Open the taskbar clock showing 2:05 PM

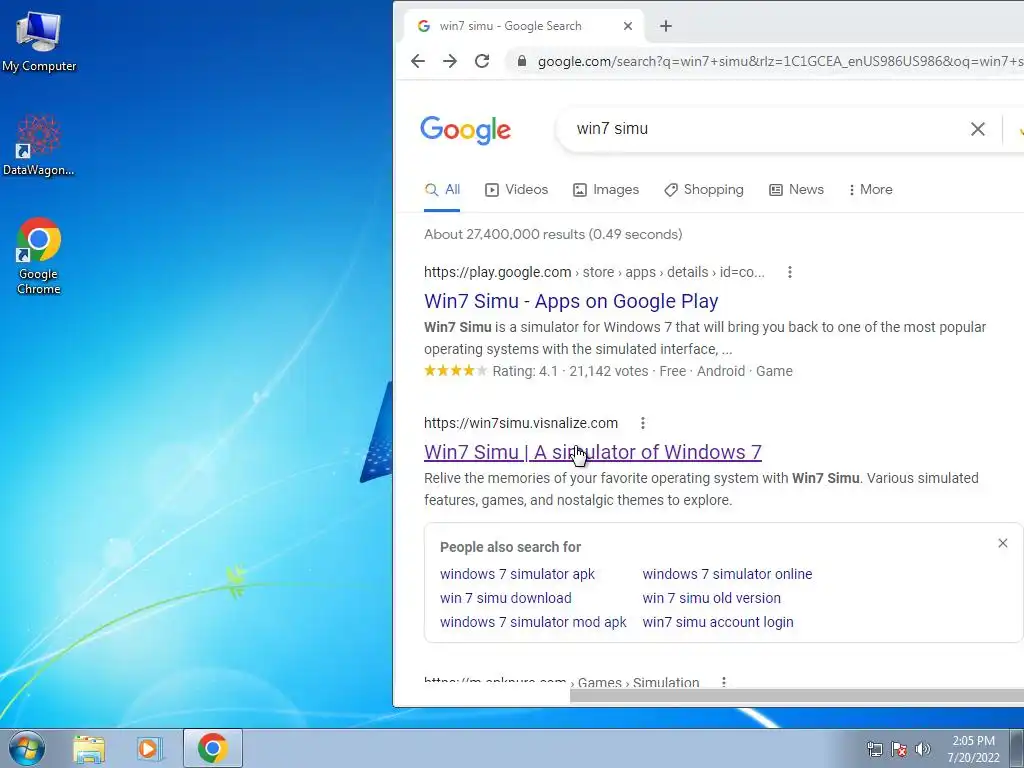973,749
